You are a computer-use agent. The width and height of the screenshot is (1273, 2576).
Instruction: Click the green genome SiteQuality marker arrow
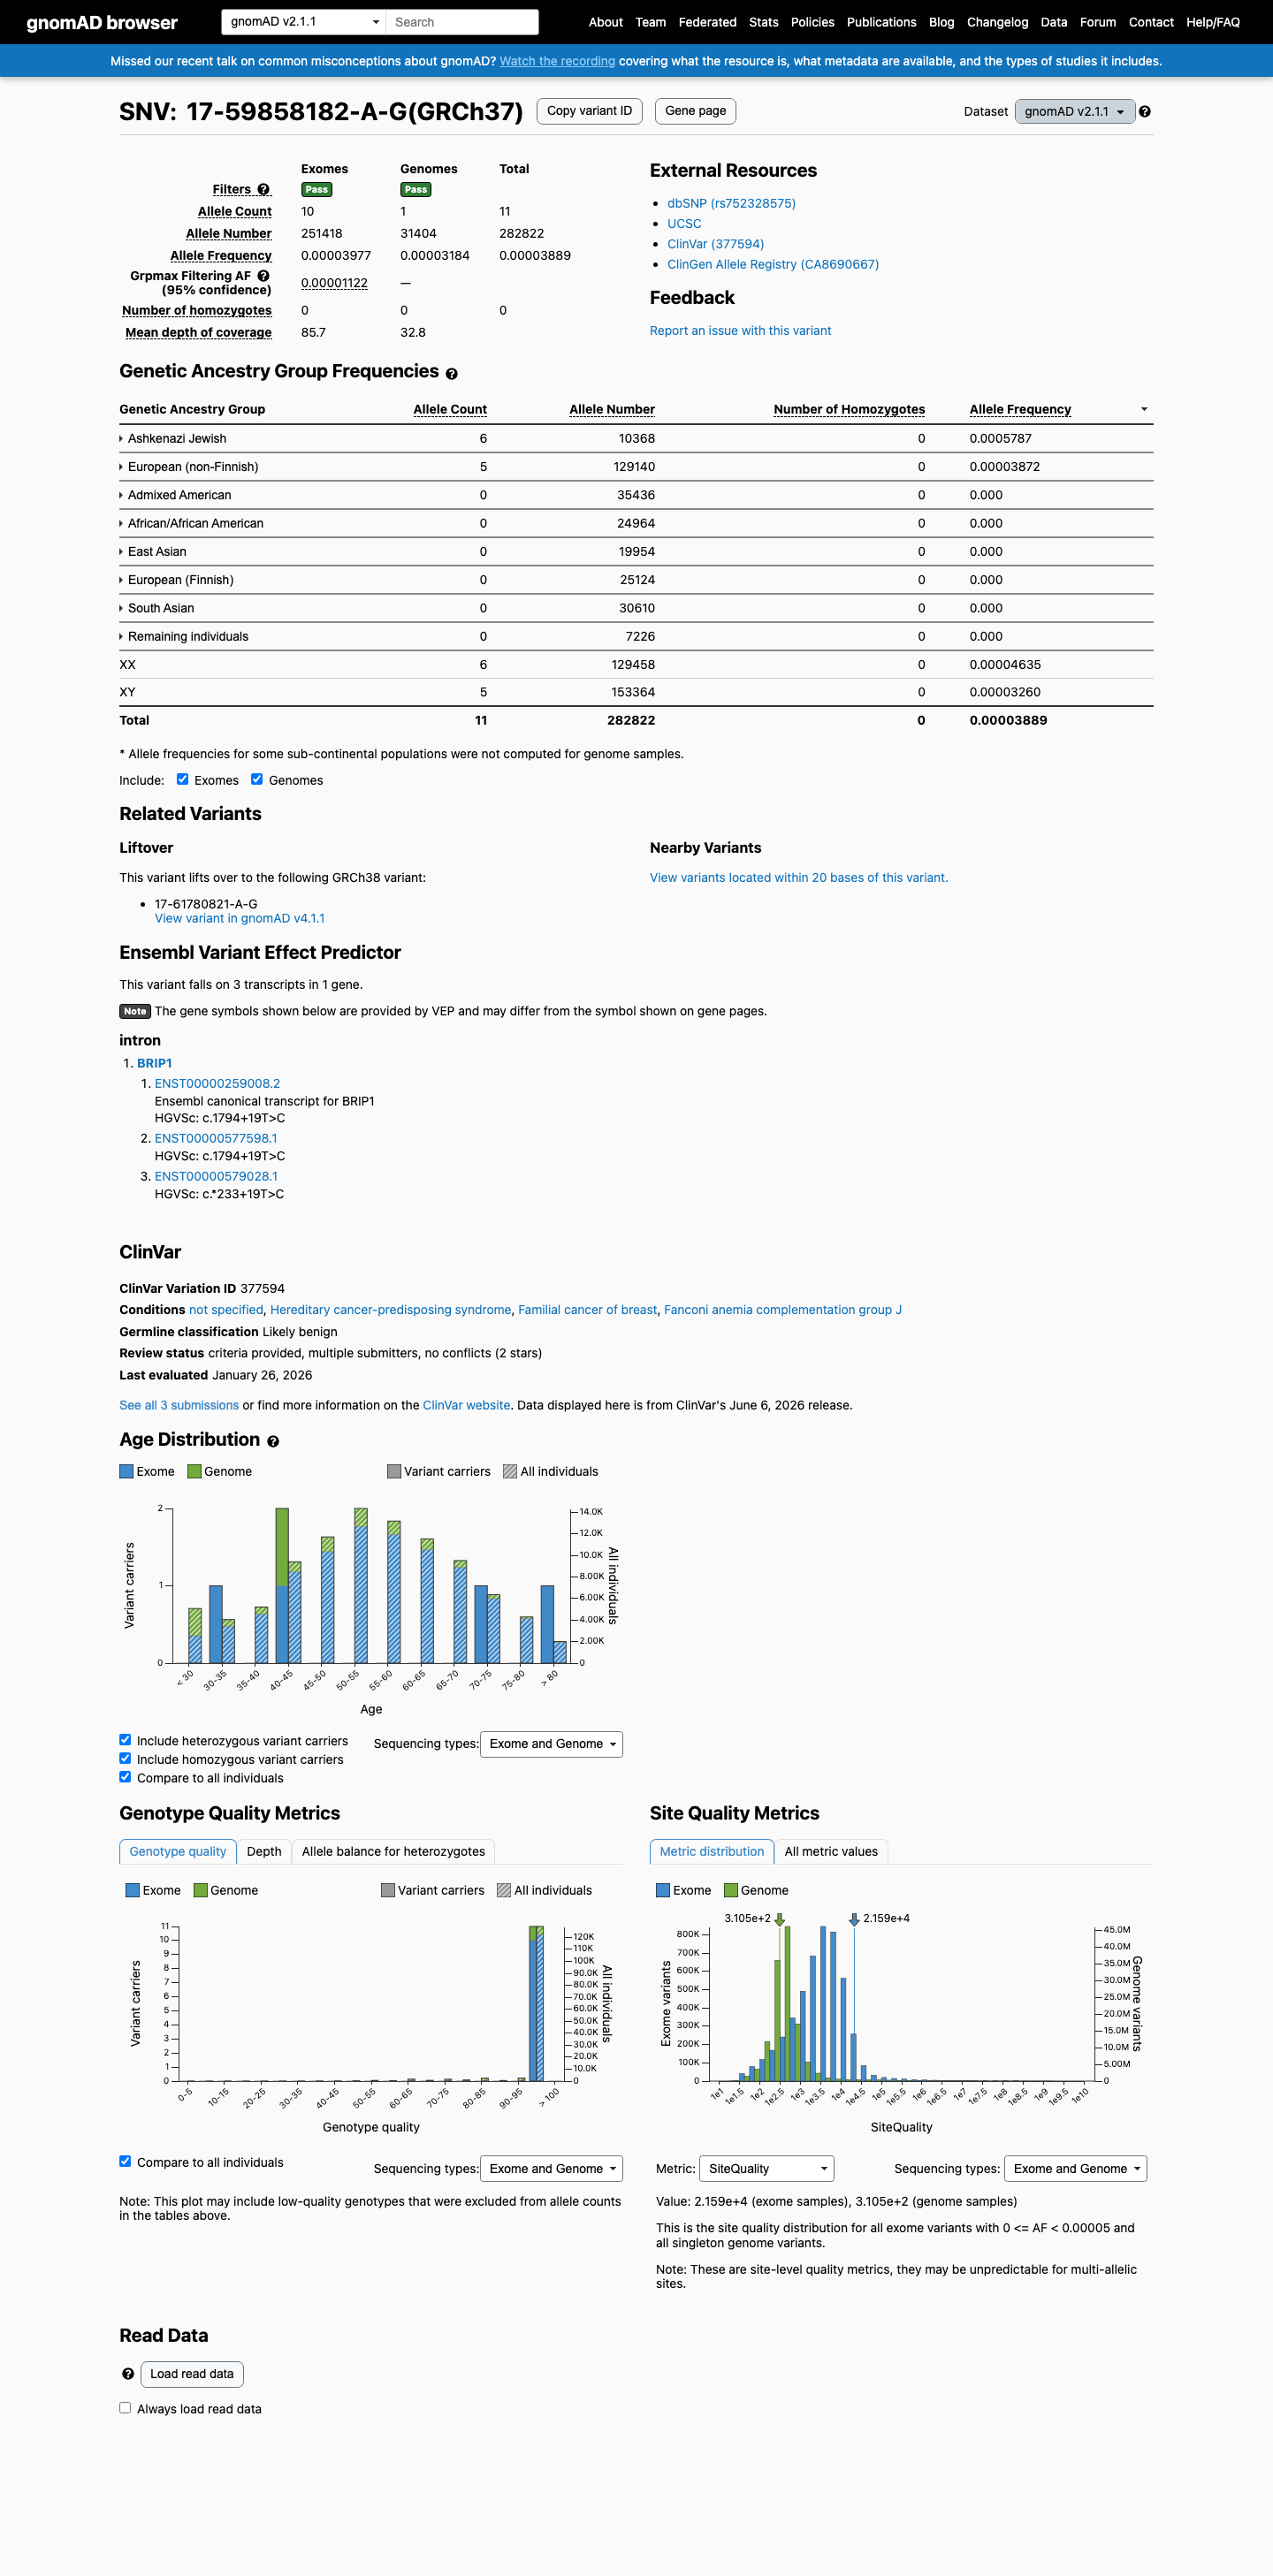pos(780,1920)
